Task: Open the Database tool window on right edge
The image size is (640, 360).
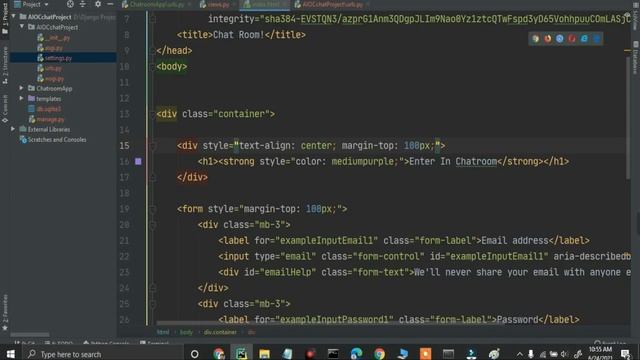Action: pyautogui.click(x=636, y=57)
